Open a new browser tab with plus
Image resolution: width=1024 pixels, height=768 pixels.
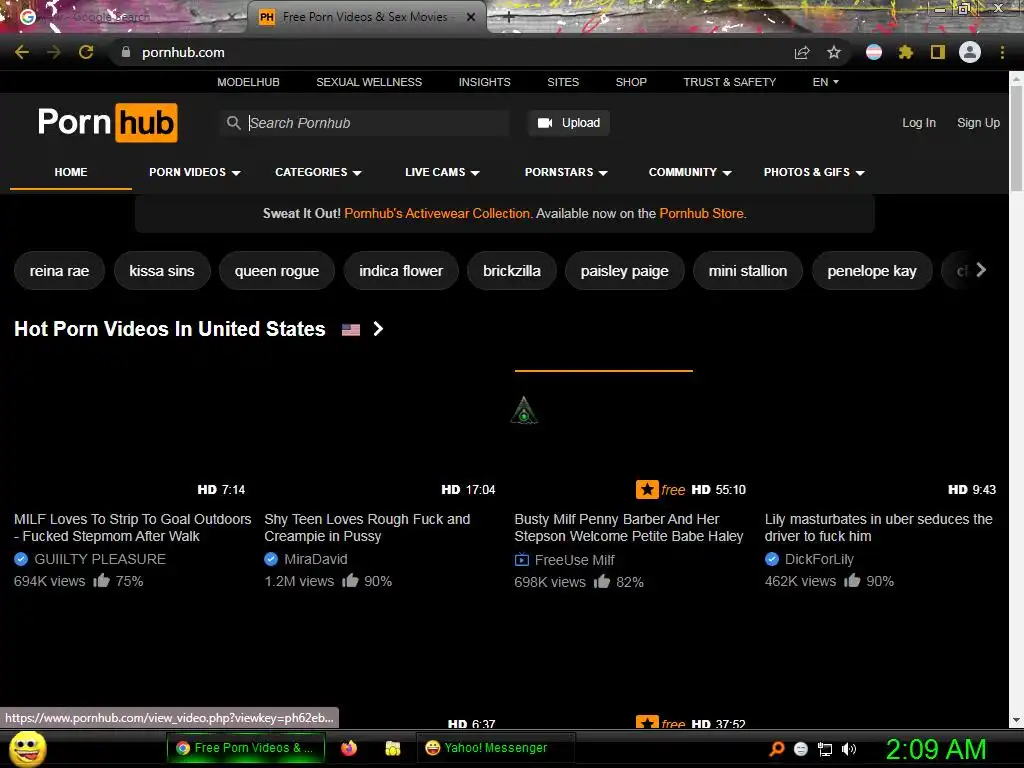[509, 18]
